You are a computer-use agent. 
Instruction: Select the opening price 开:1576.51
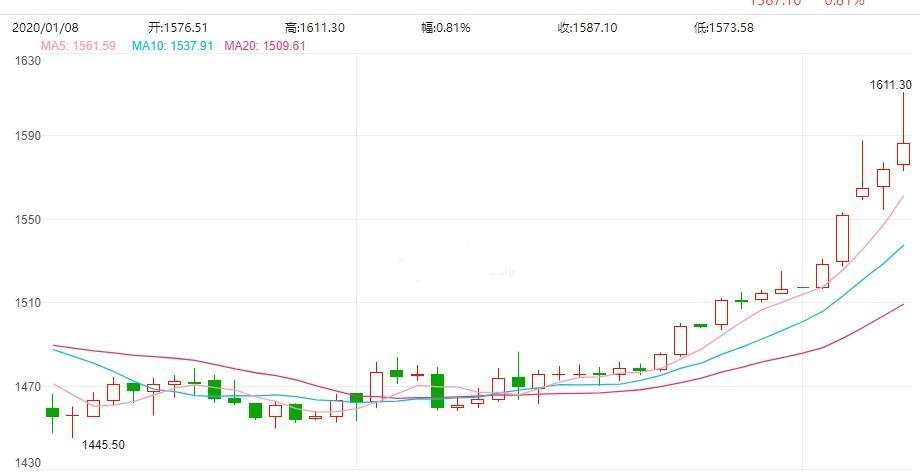tap(178, 28)
